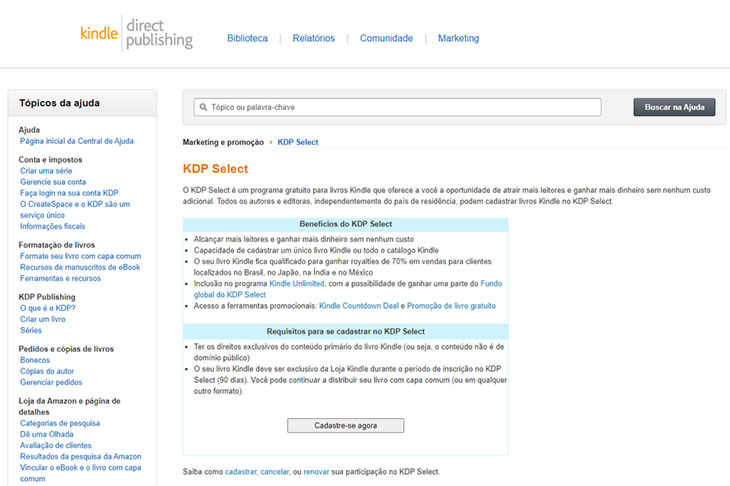The width and height of the screenshot is (730, 486).
Task: Open Categorias de pesquisa link
Action: (60, 423)
